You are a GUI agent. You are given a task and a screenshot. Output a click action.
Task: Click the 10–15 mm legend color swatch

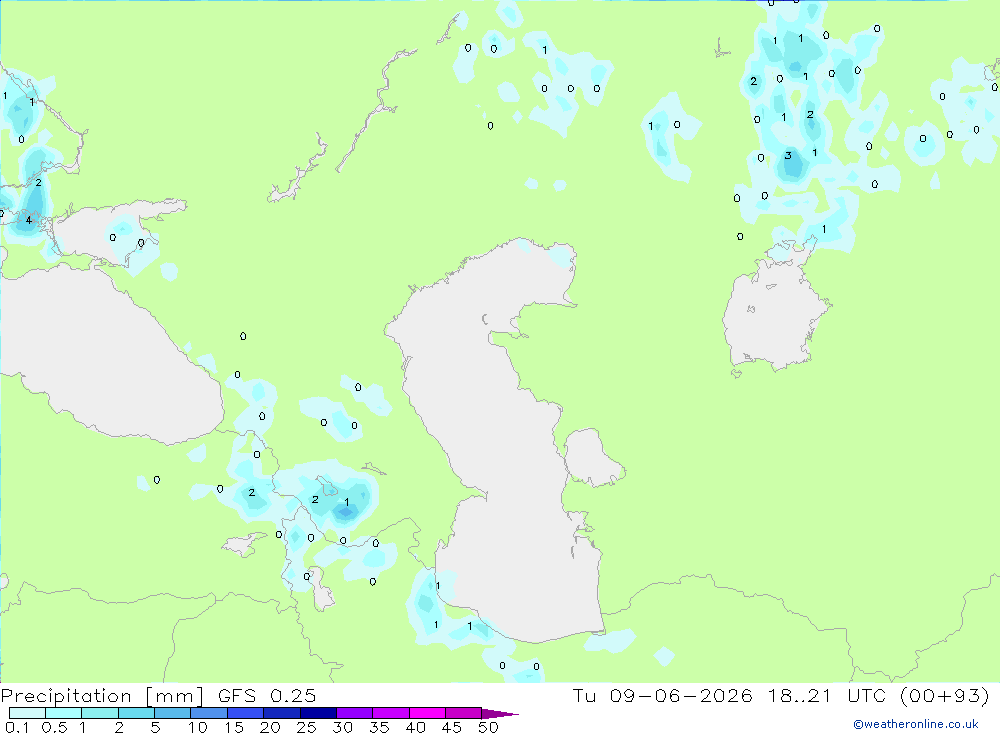[209, 713]
